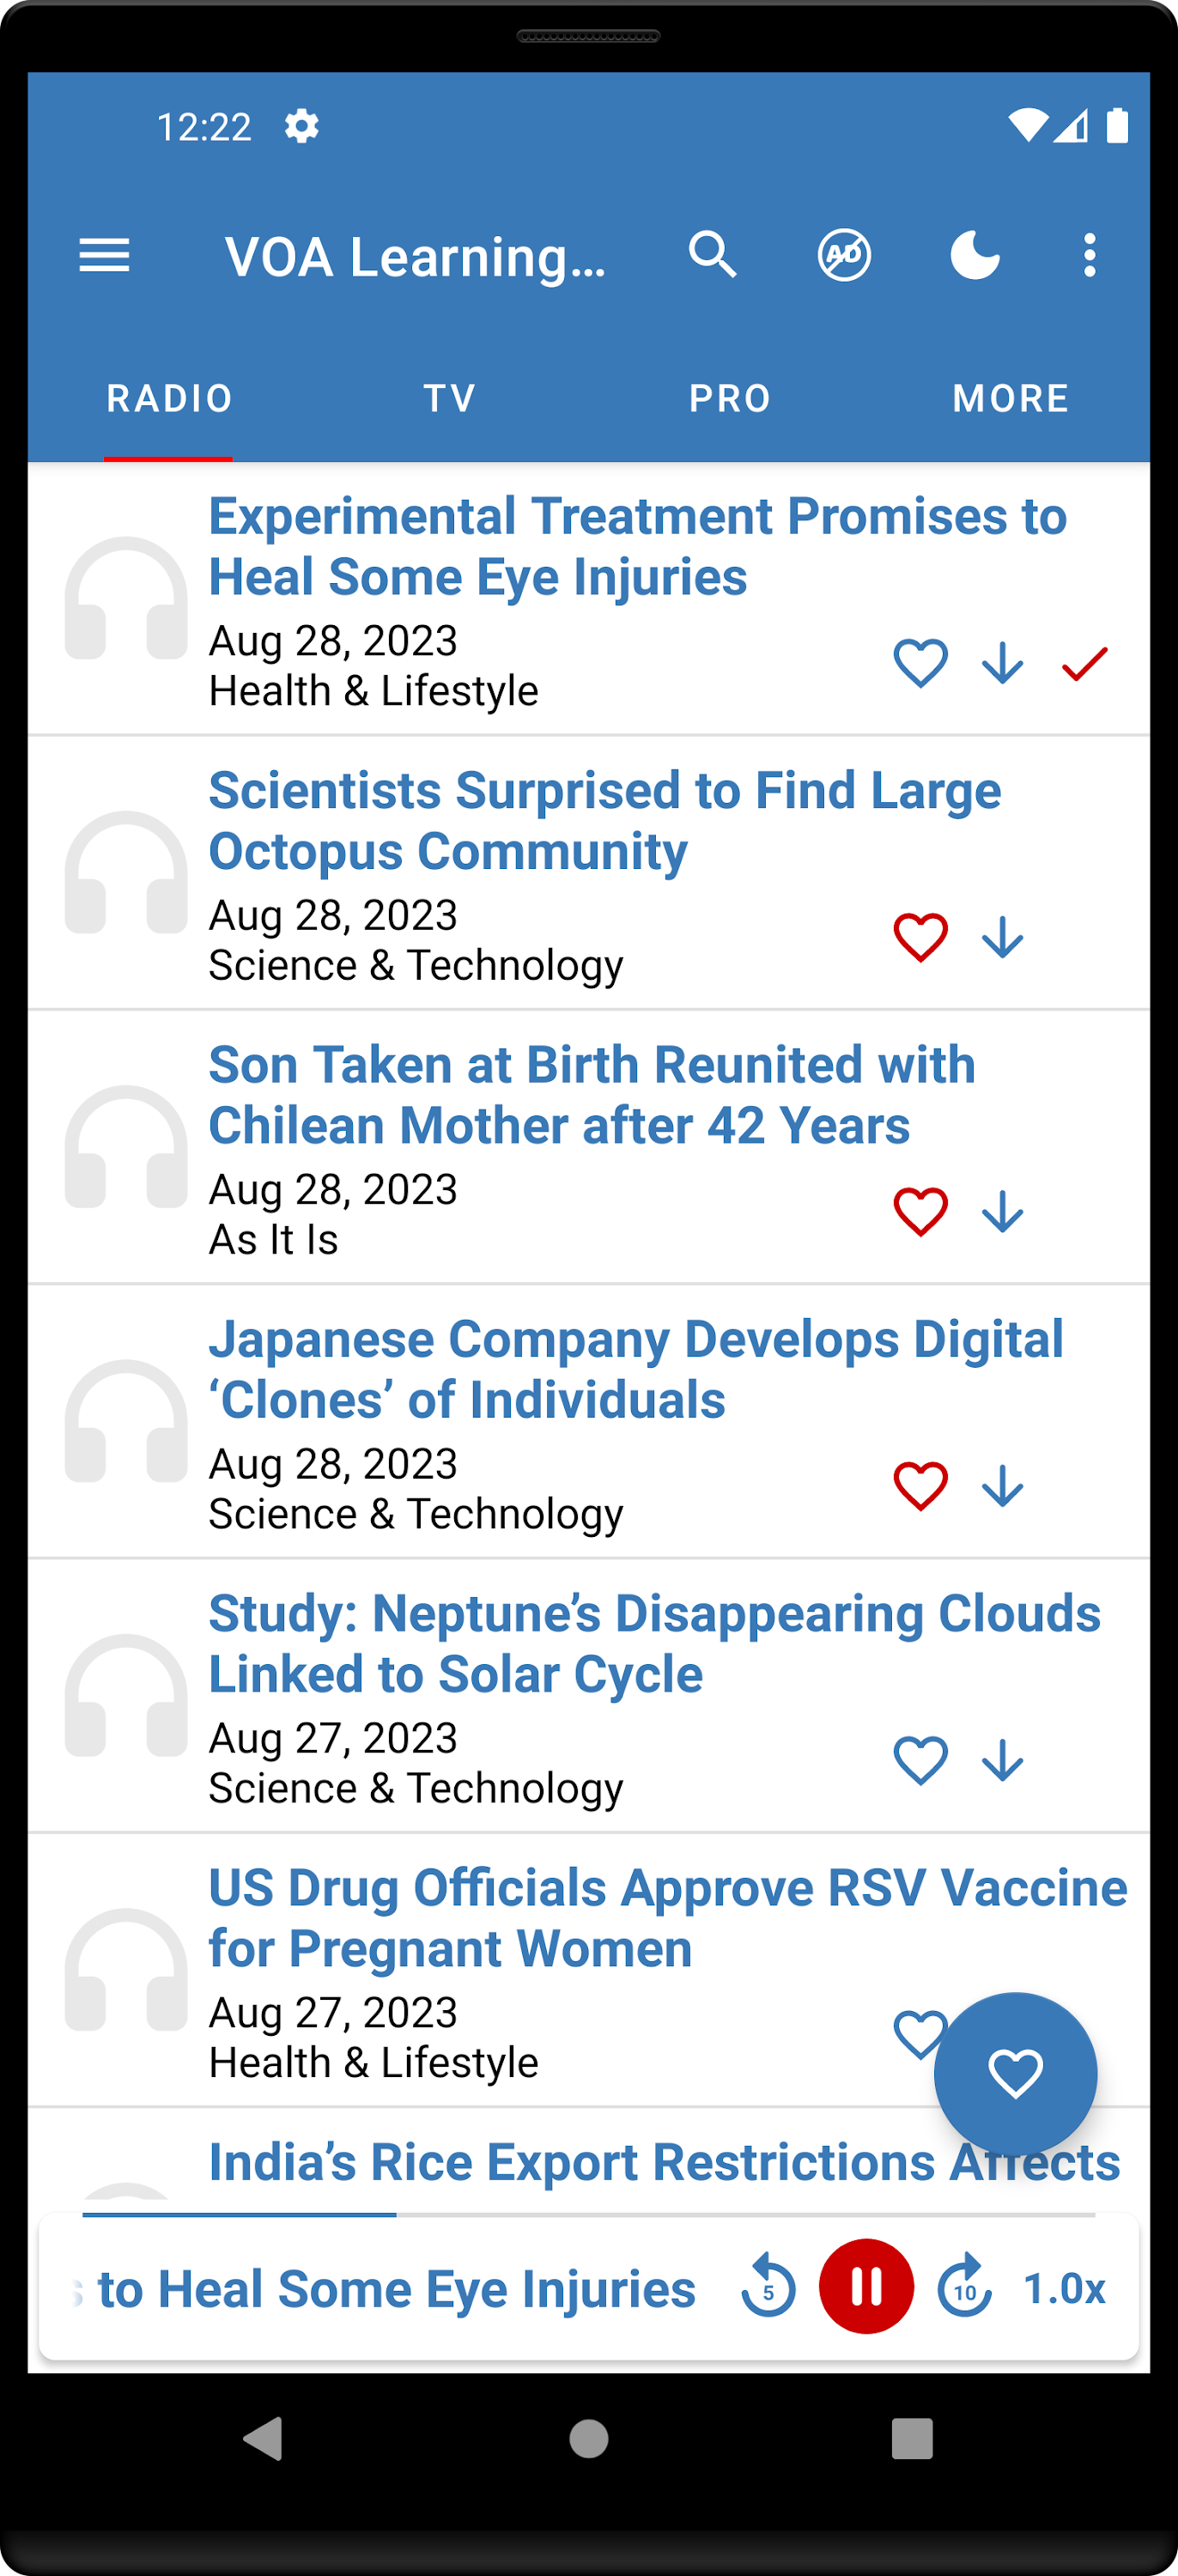Open the MORE tab

tap(1010, 398)
